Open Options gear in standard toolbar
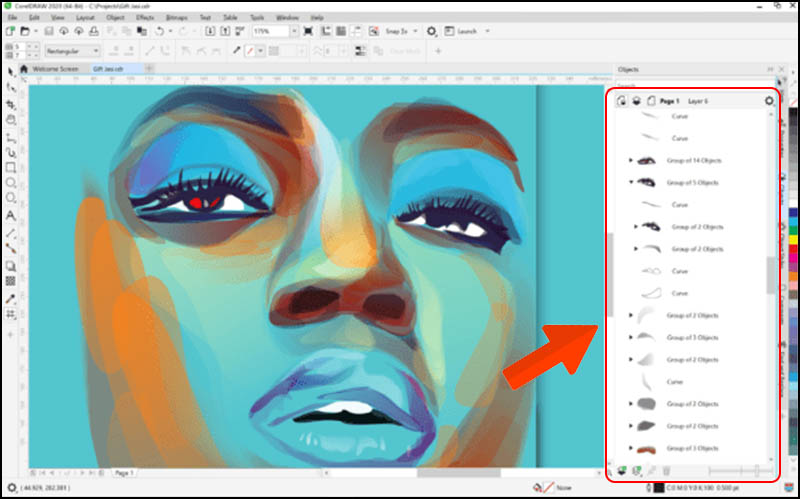The width and height of the screenshot is (800, 499). (x=432, y=31)
